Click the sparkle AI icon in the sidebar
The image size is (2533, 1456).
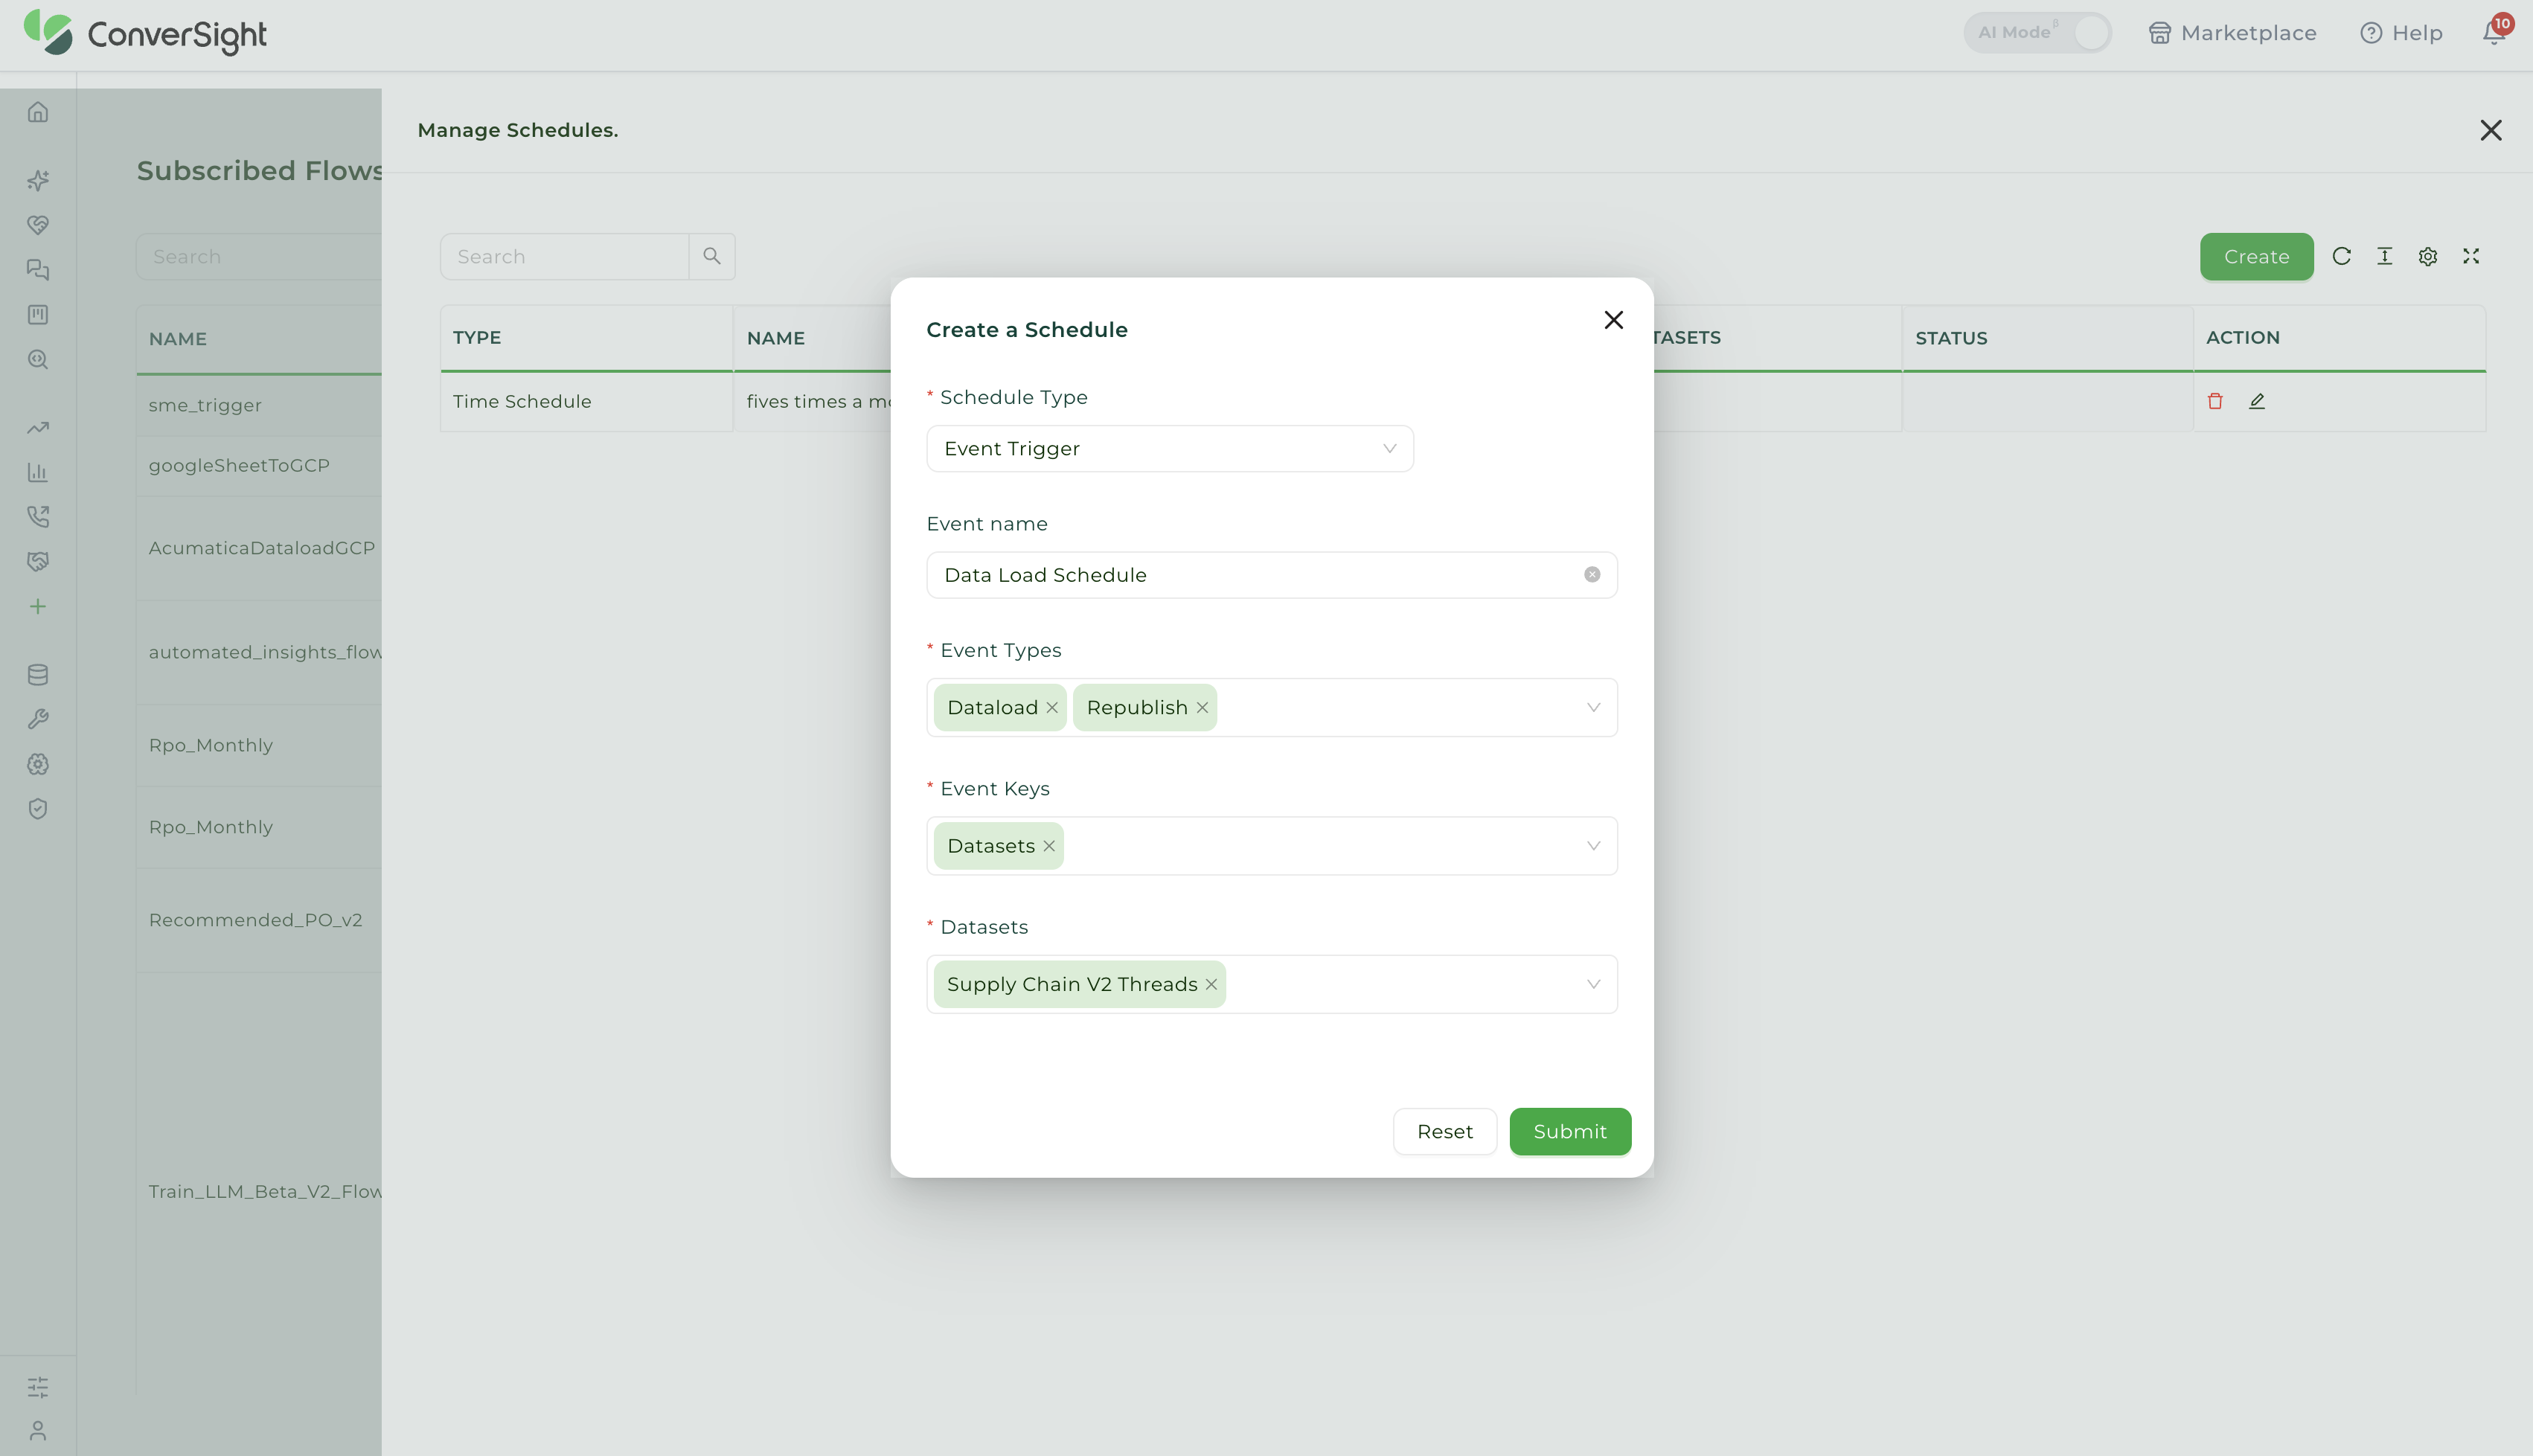[x=38, y=180]
